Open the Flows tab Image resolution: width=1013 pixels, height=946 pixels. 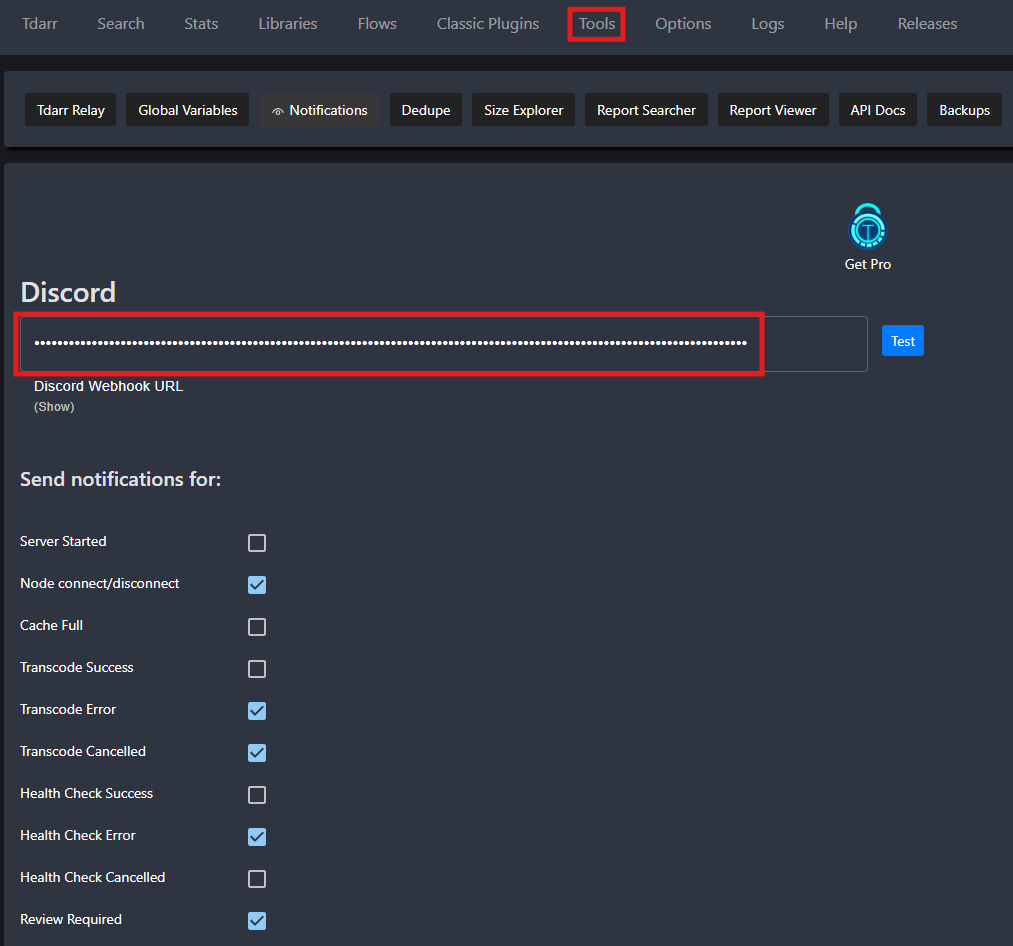[x=377, y=24]
